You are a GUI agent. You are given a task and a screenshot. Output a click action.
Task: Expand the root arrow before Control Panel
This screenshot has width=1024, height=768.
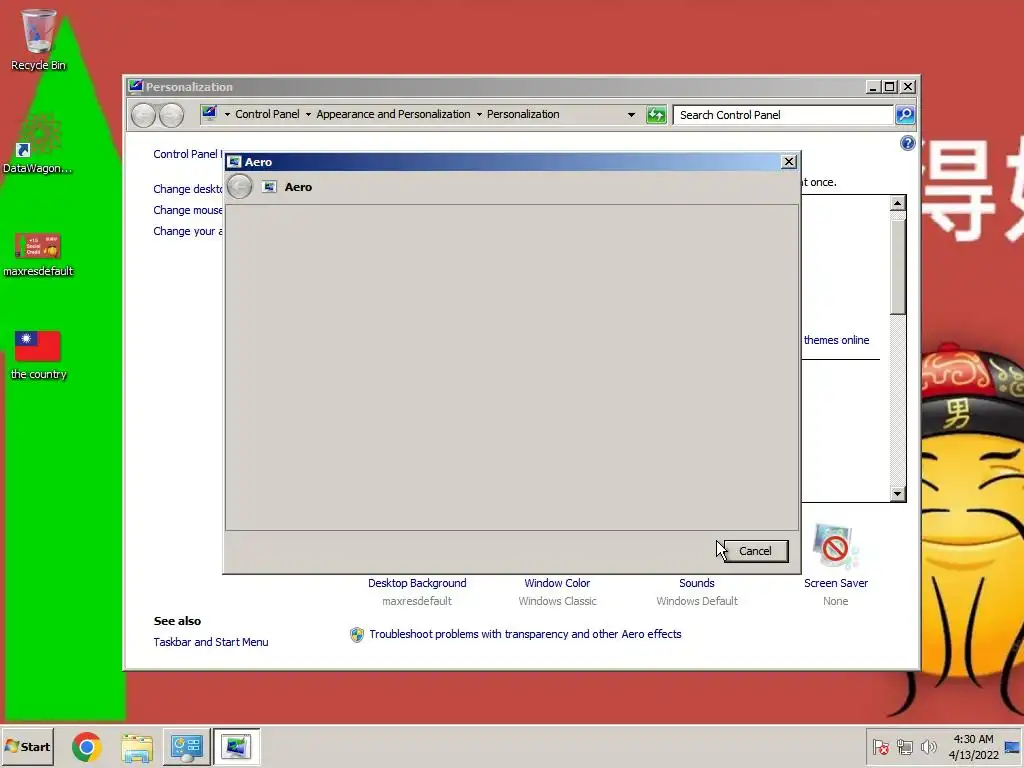click(227, 114)
